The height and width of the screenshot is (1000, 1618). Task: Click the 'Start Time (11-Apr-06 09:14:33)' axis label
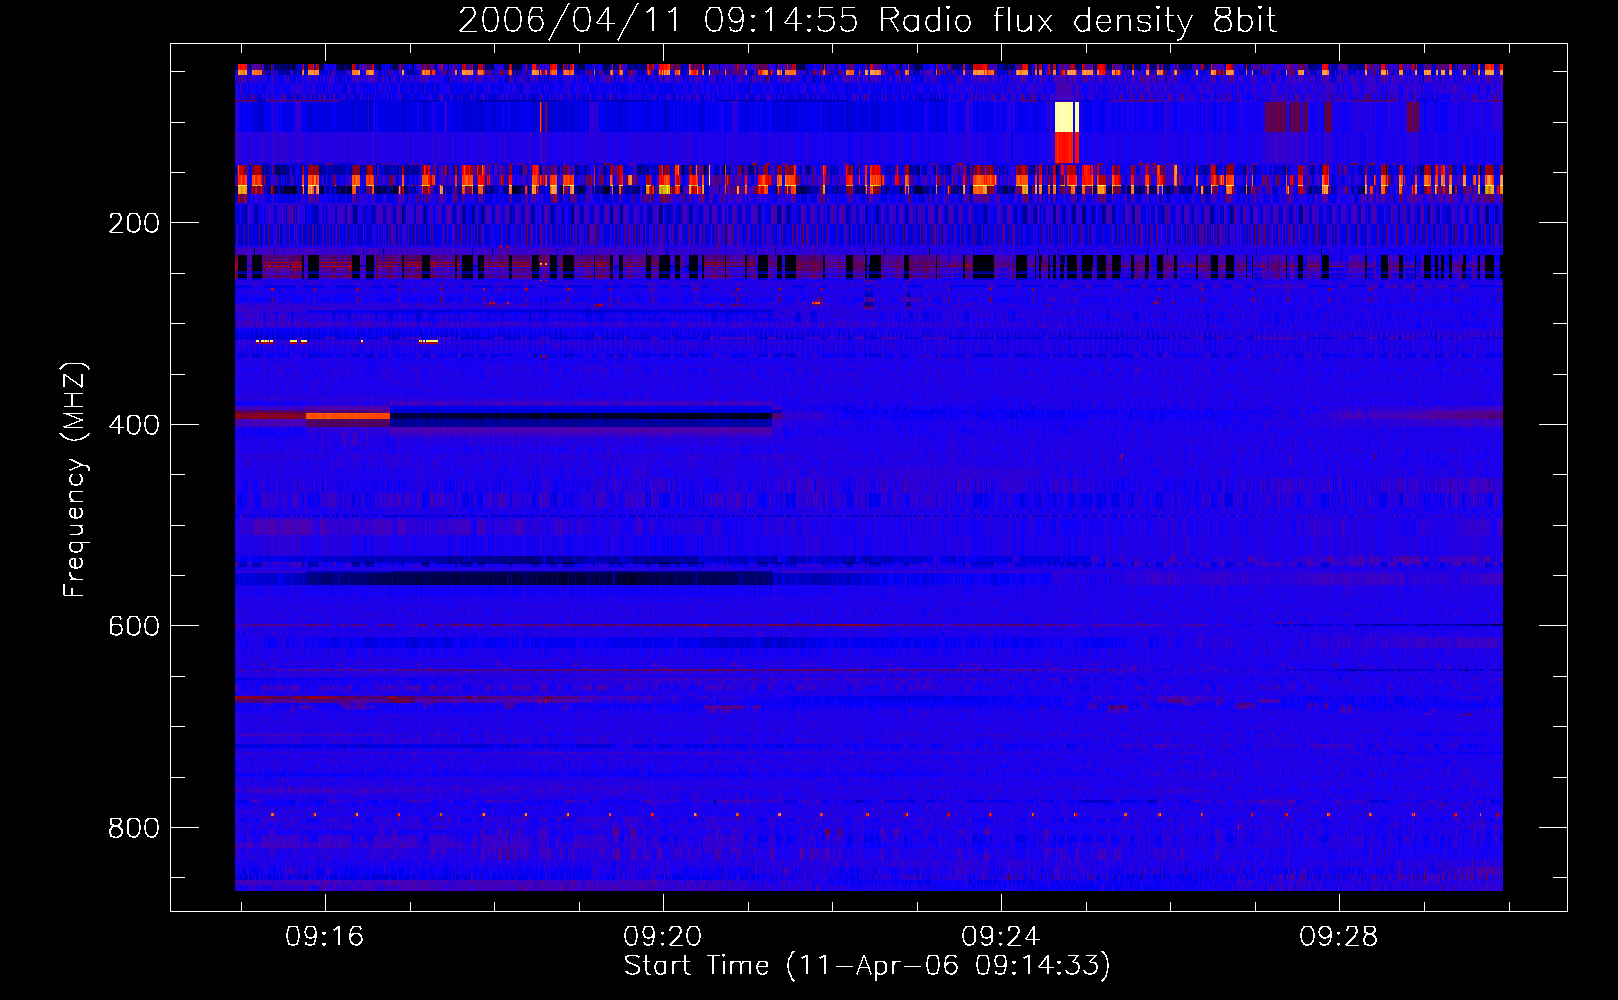point(867,966)
